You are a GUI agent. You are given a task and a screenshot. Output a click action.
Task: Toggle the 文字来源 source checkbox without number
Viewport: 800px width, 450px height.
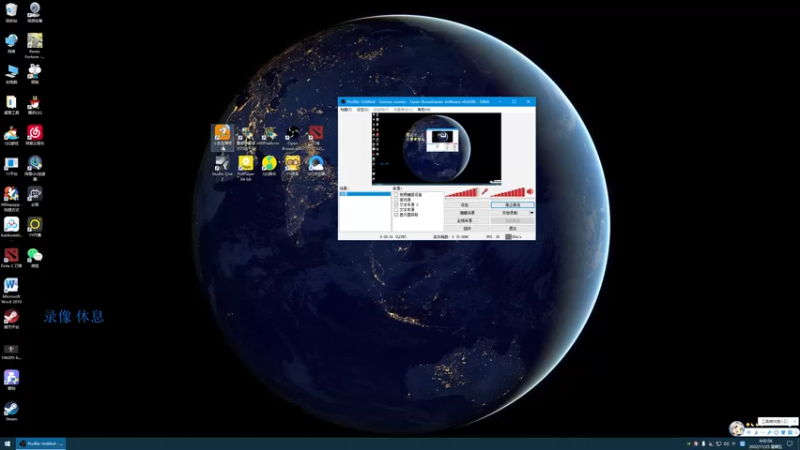[396, 210]
